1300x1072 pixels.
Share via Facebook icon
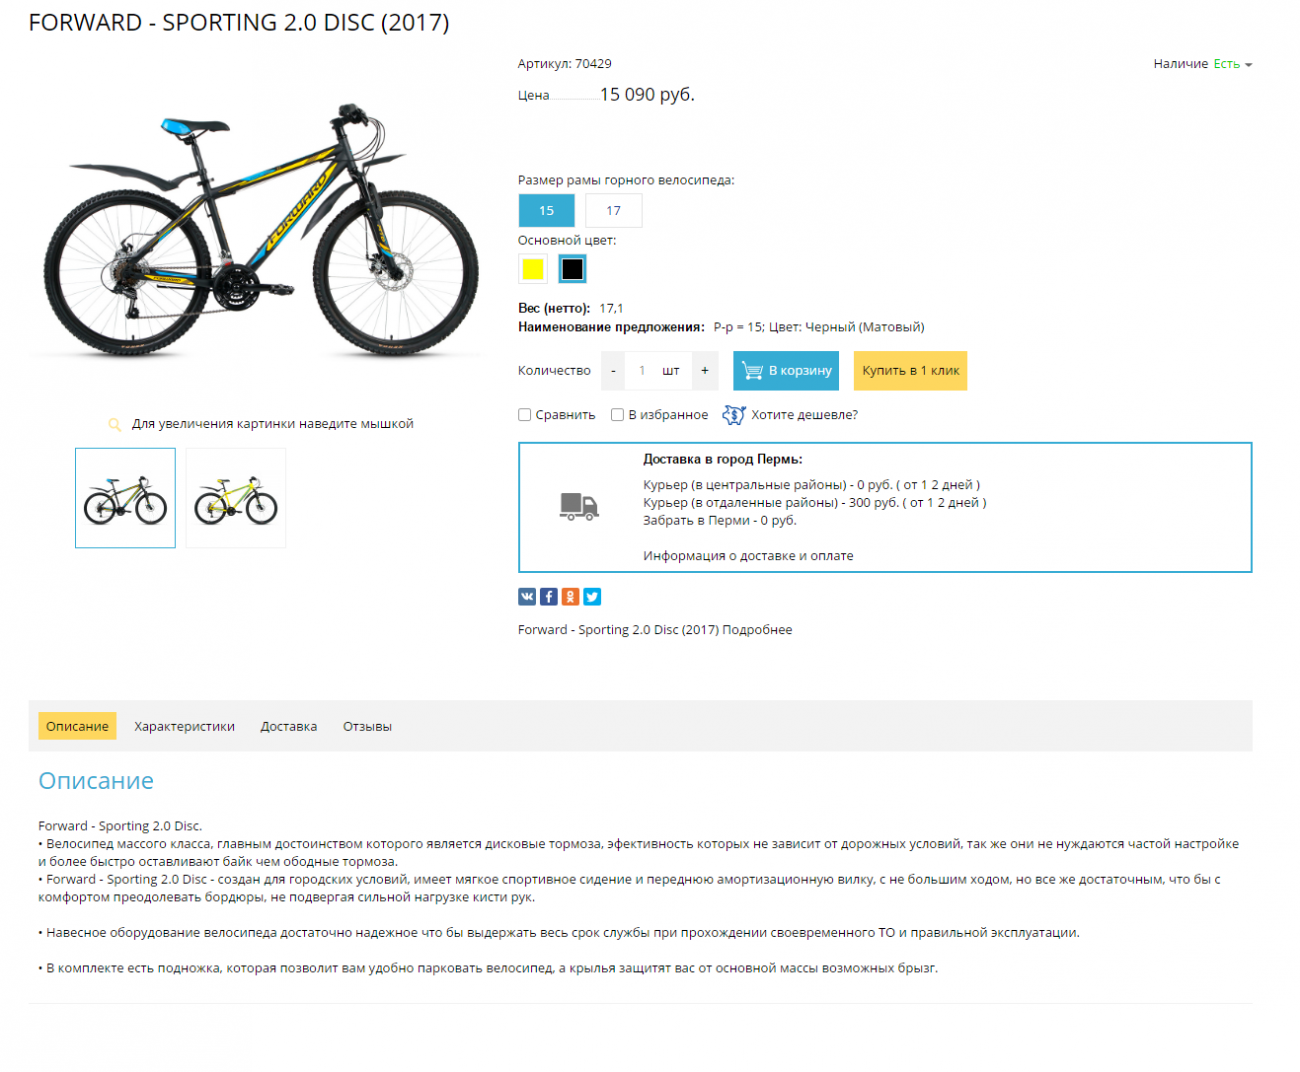549,597
